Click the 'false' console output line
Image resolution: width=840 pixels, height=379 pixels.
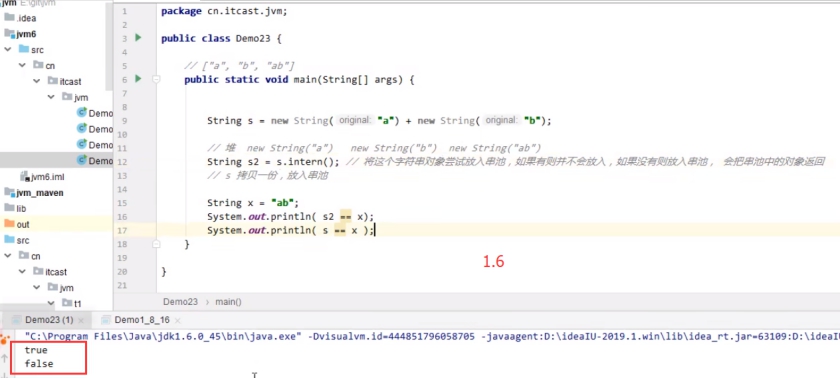(x=39, y=363)
